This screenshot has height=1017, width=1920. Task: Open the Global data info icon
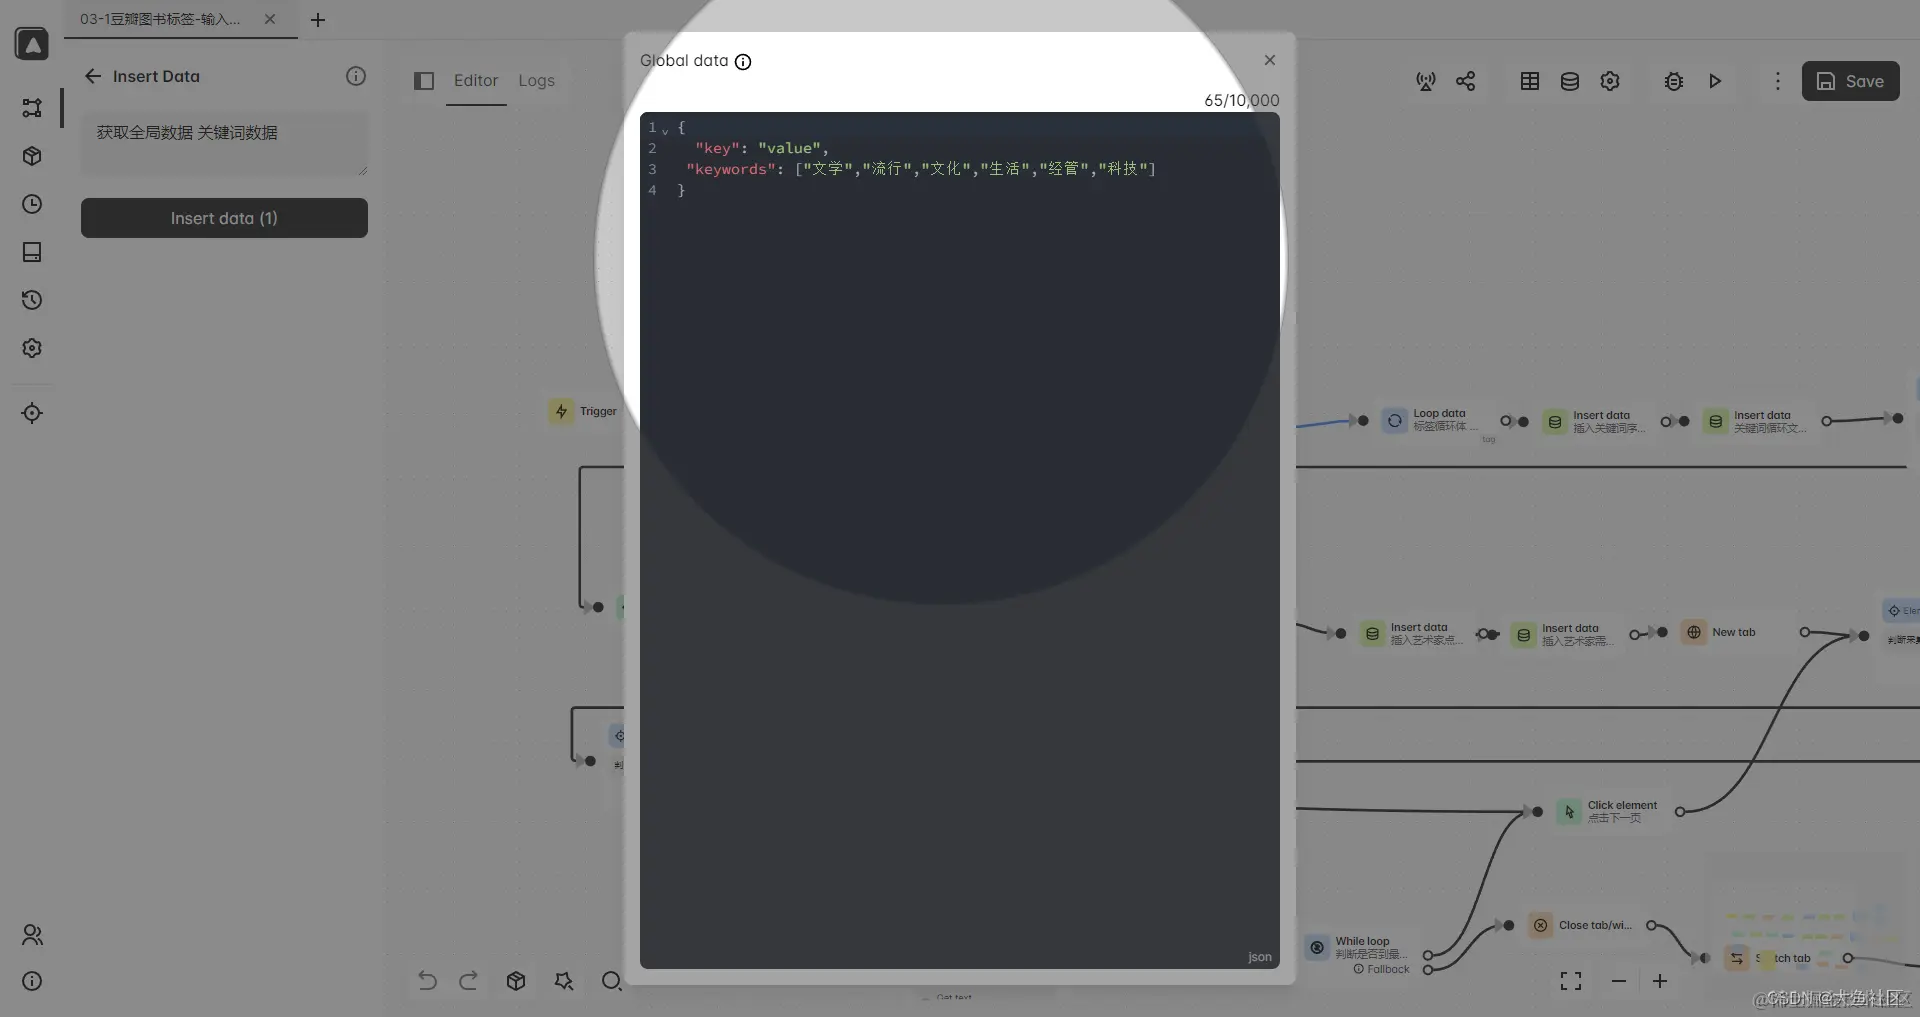tap(743, 62)
